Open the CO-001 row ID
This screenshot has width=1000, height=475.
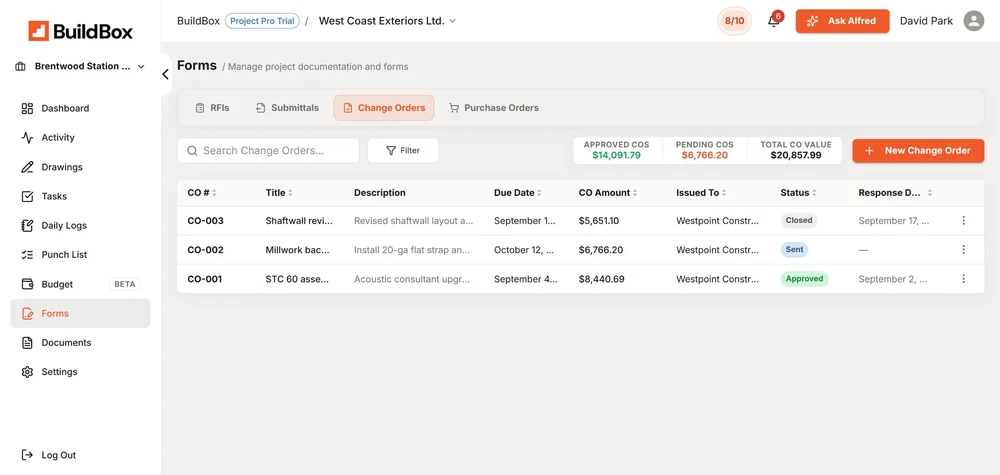(x=205, y=279)
